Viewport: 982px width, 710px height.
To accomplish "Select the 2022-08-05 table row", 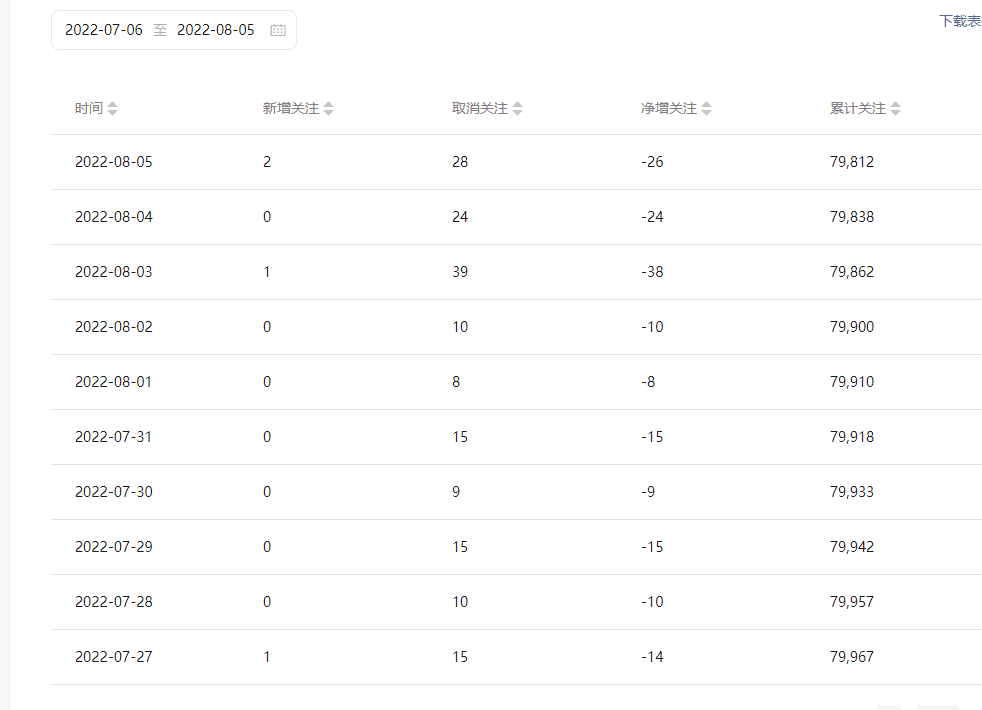I will (516, 162).
